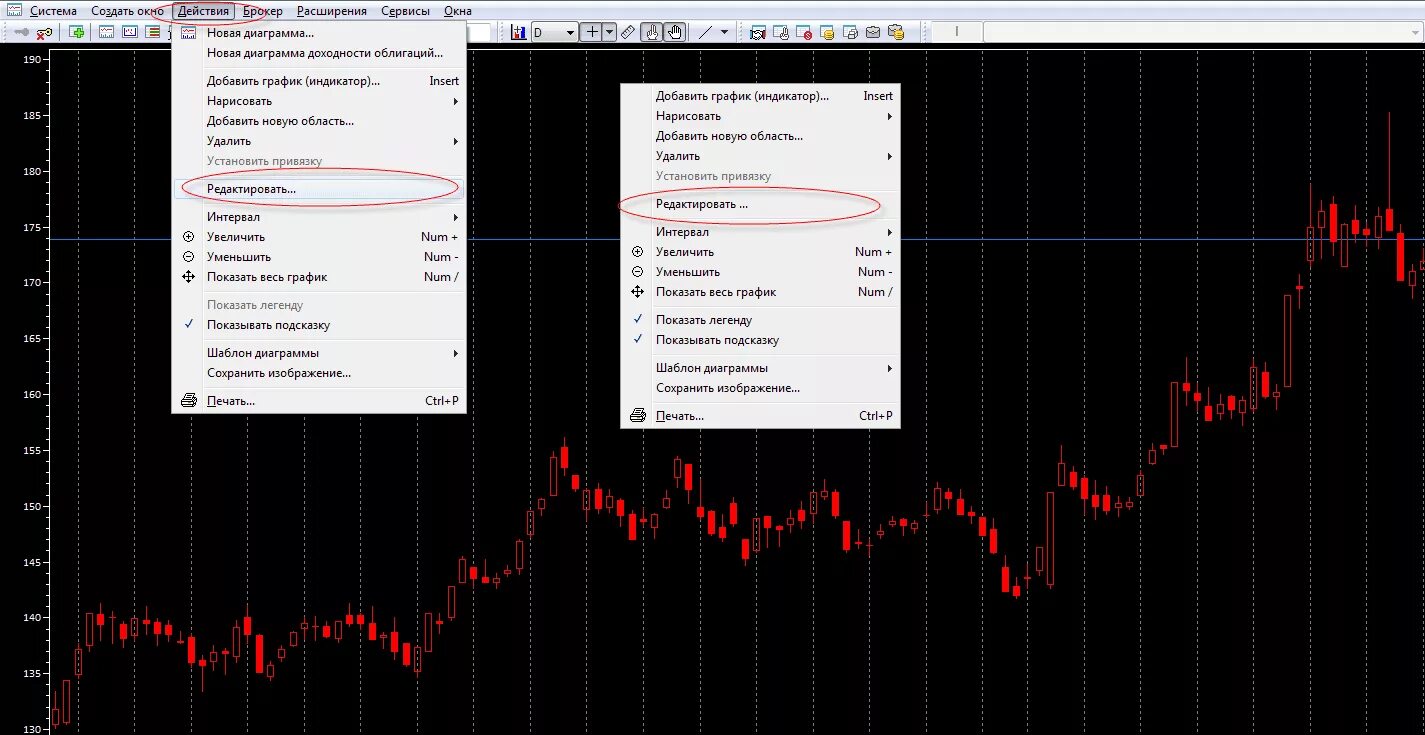Click the single gray briefcase toolbar icon

click(873, 33)
